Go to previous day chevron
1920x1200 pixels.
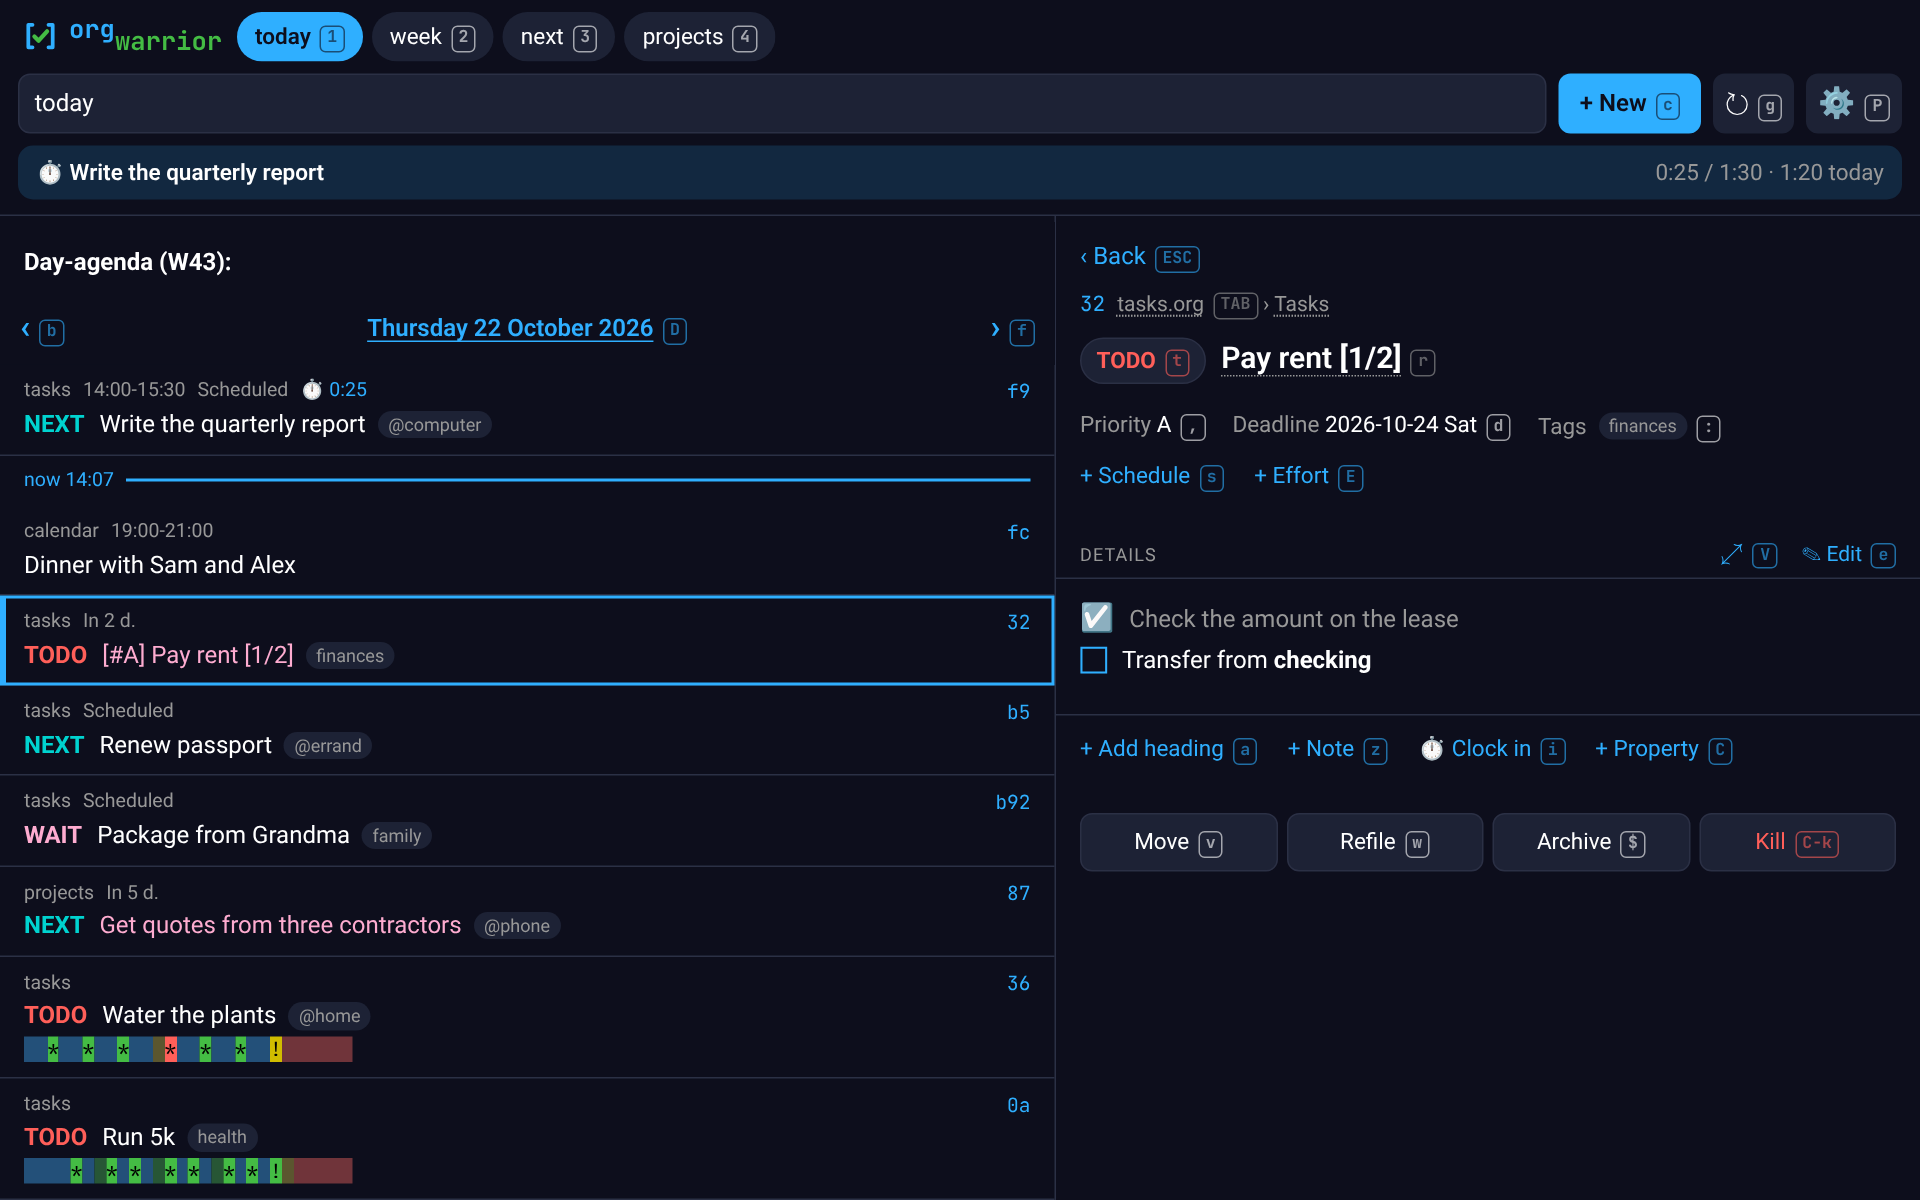26,330
